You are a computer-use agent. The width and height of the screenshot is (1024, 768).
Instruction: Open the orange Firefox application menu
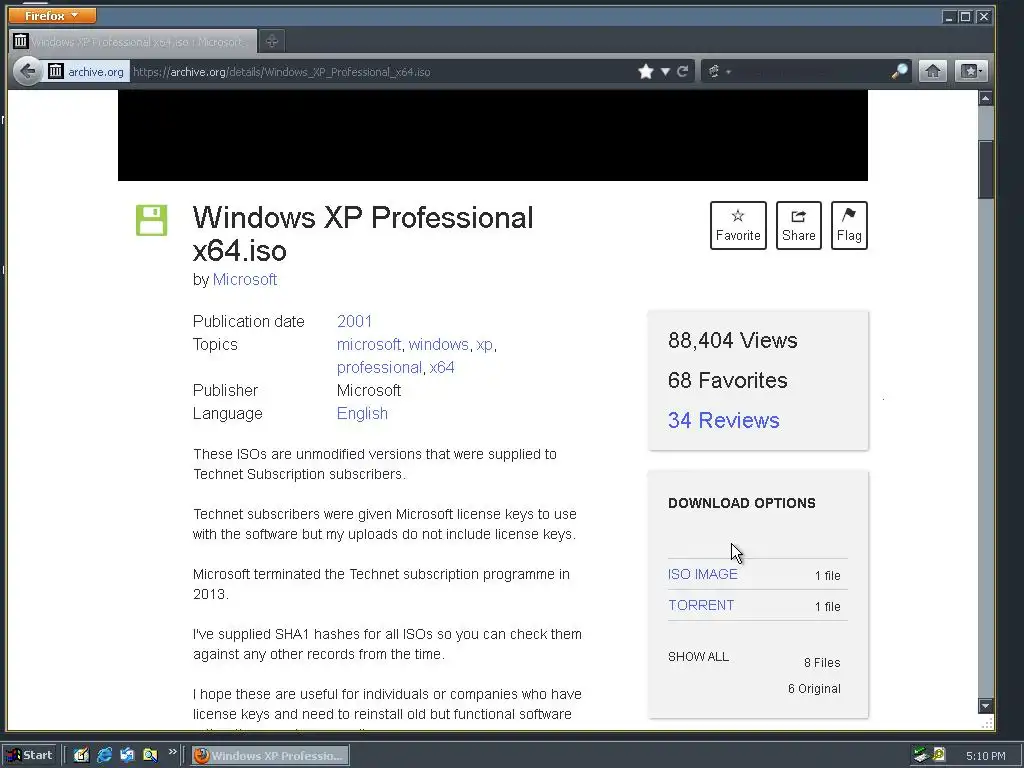(x=52, y=15)
